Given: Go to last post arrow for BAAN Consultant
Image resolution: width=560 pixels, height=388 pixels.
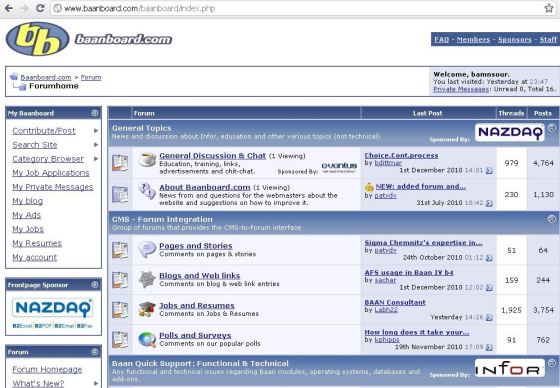Looking at the screenshot, I should pos(489,317).
